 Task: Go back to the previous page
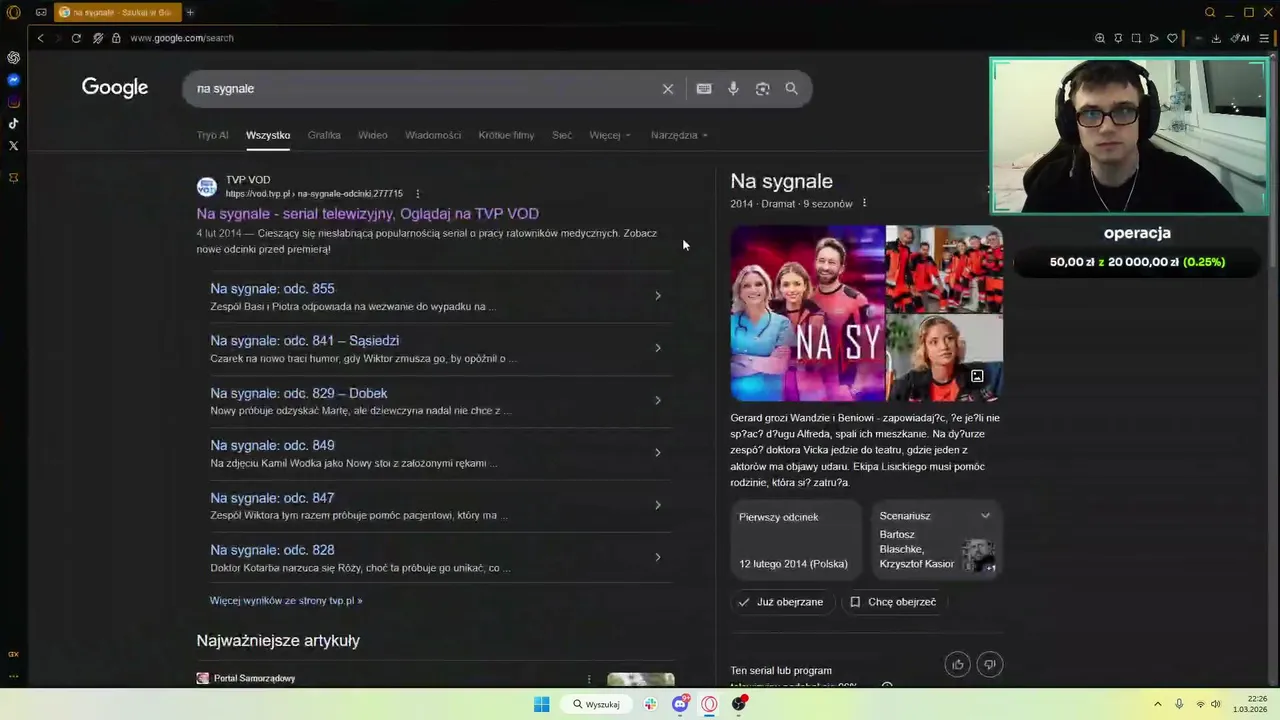40,38
